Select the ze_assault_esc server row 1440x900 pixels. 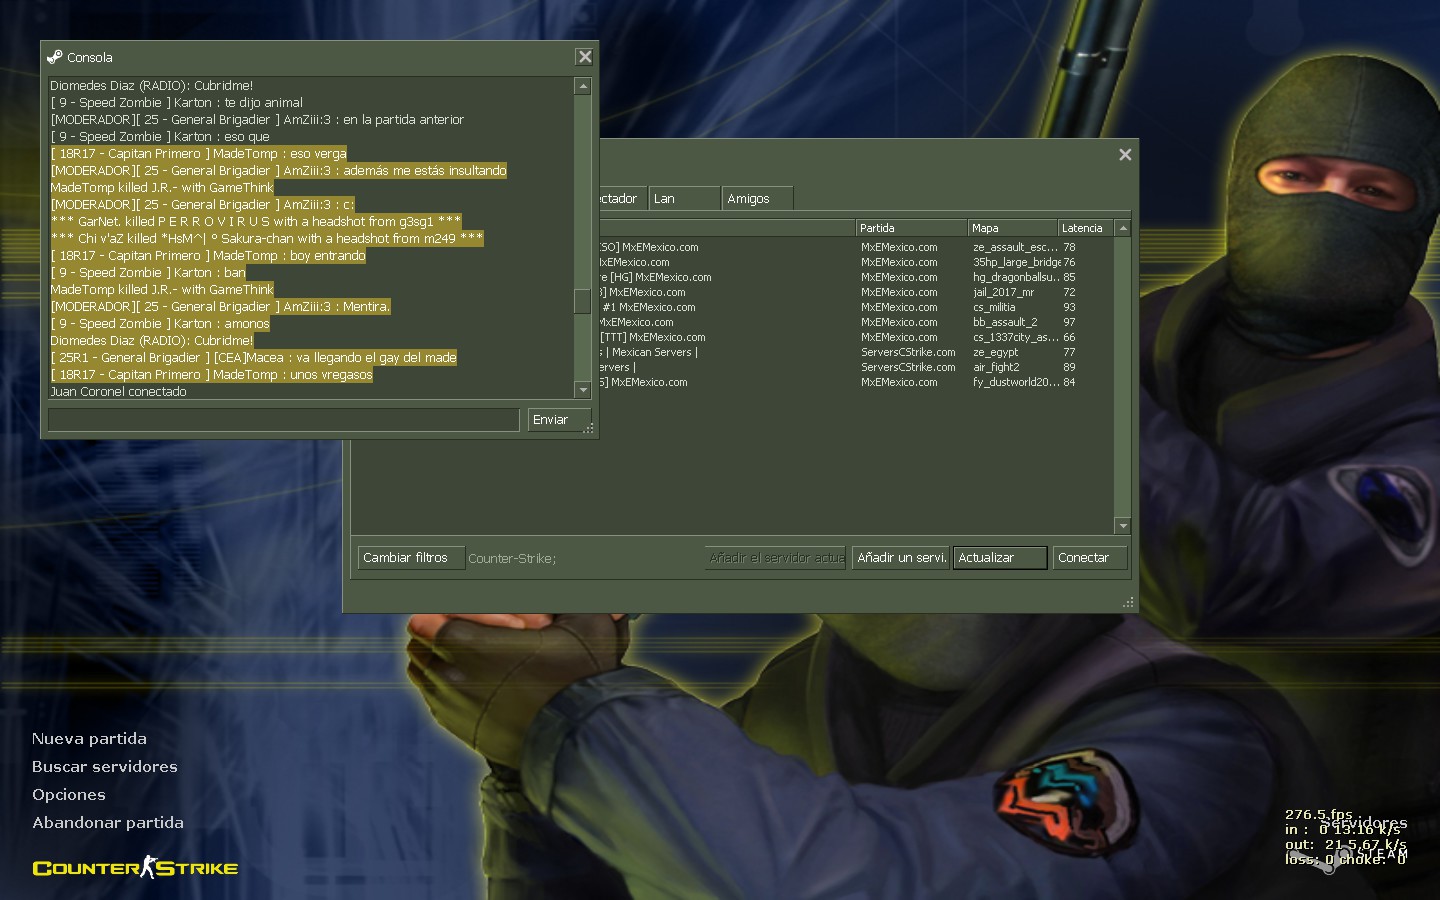856,247
